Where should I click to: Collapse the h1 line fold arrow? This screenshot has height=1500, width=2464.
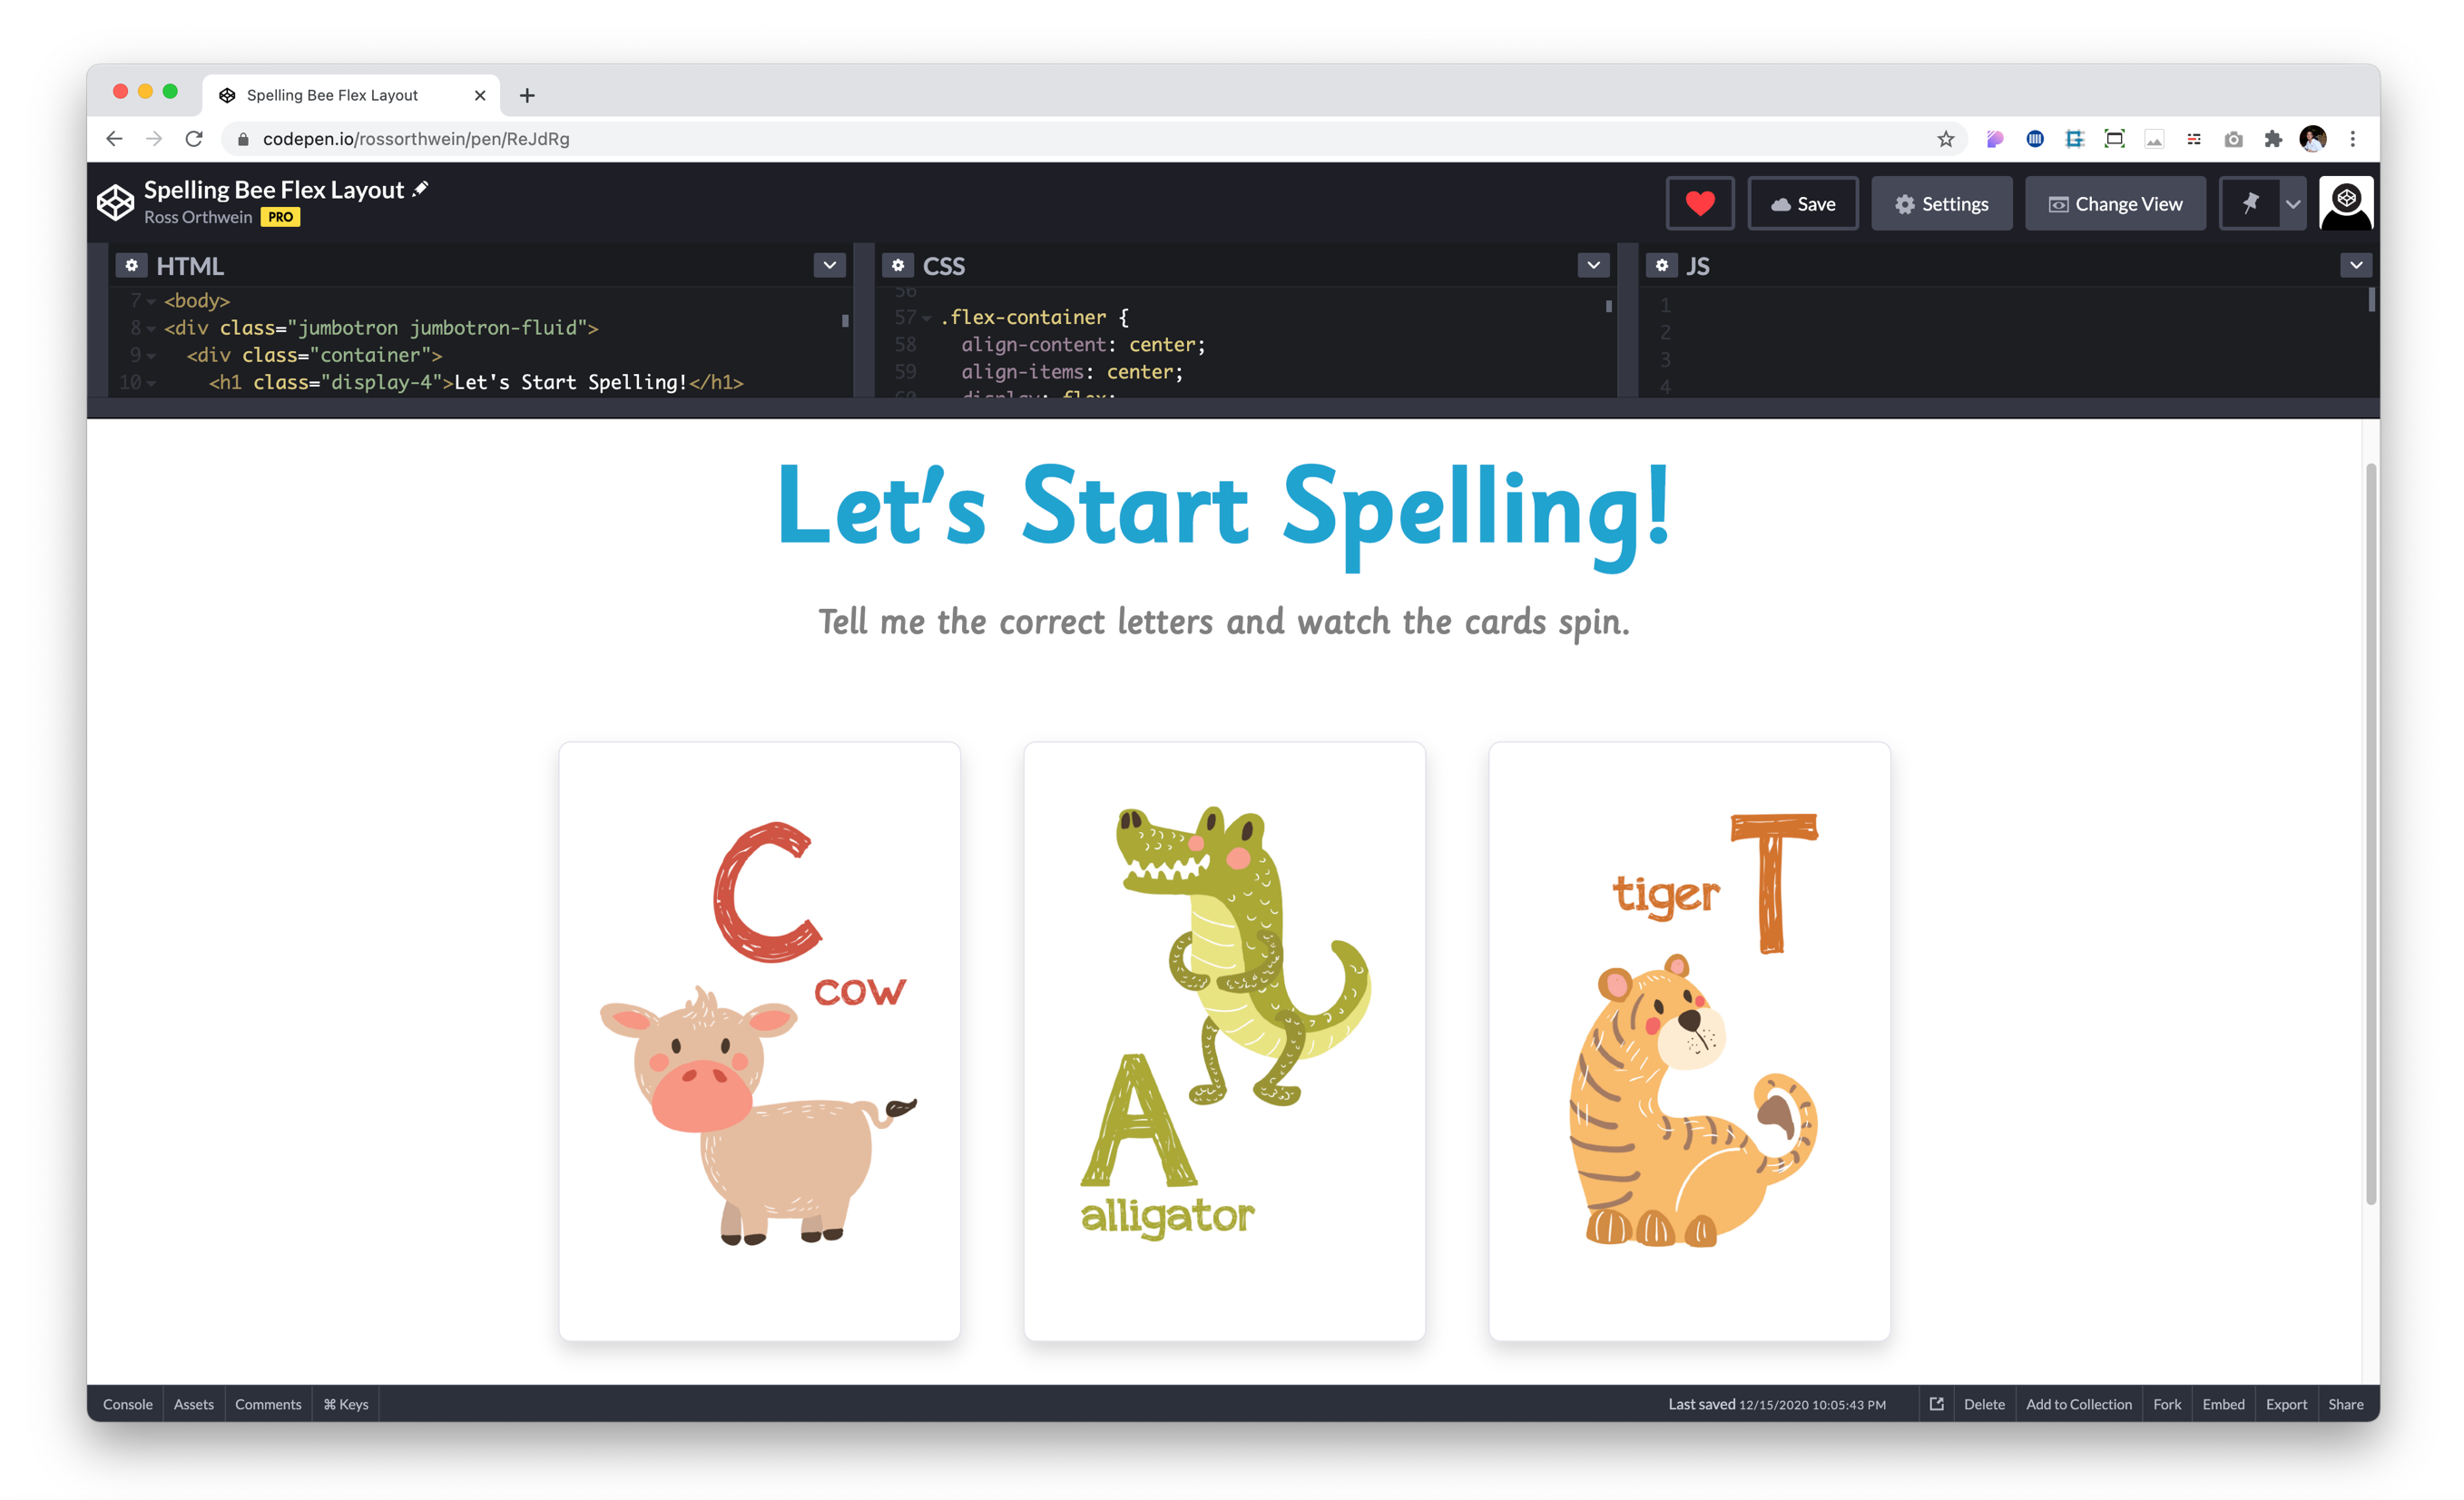pyautogui.click(x=151, y=383)
